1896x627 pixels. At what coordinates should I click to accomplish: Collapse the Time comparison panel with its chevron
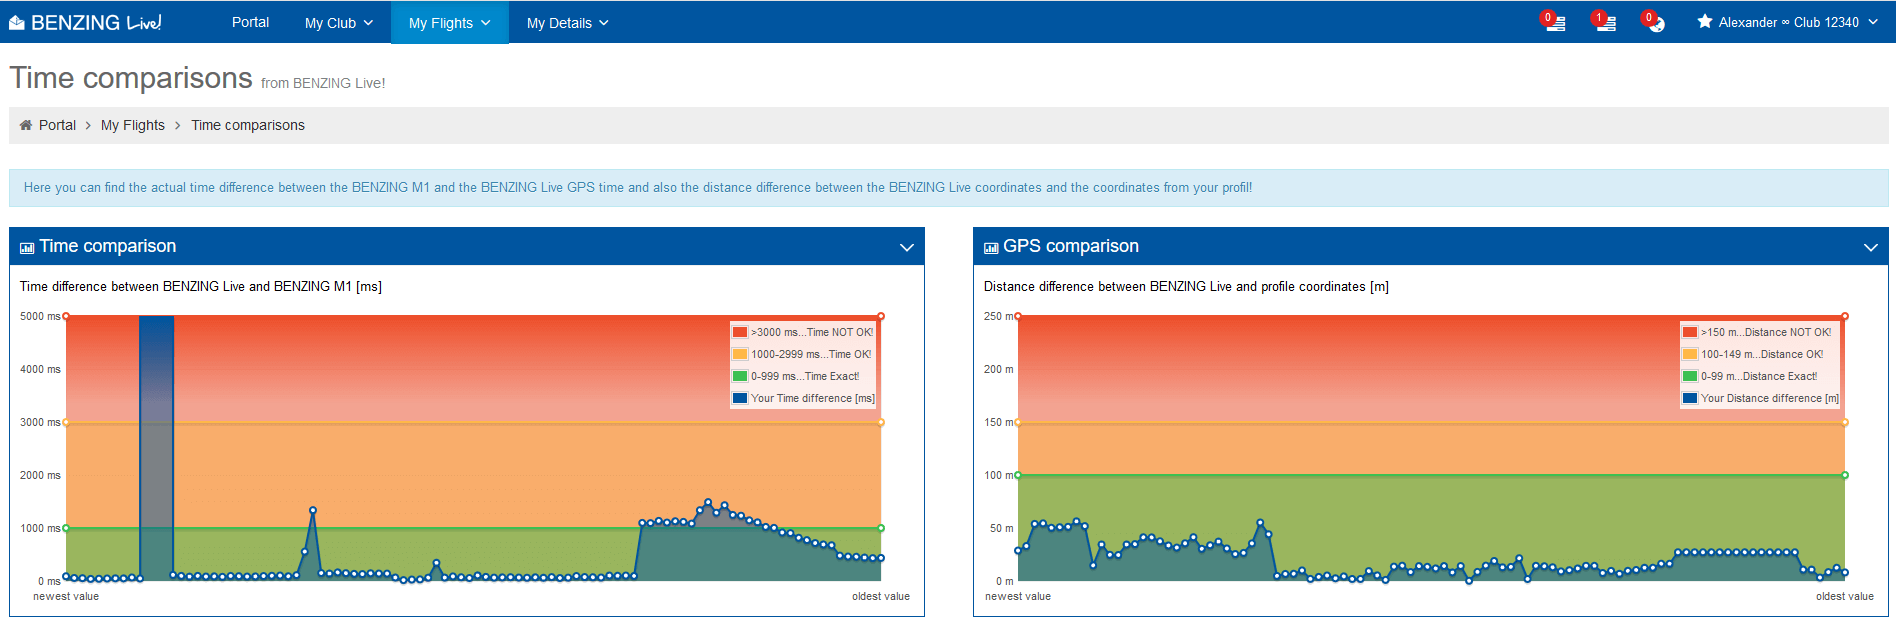907,247
